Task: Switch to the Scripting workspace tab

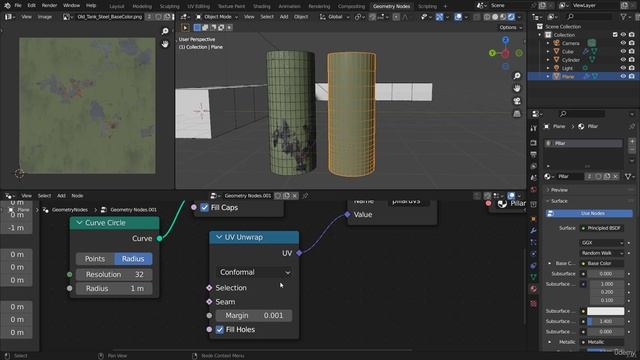Action: pyautogui.click(x=427, y=6)
